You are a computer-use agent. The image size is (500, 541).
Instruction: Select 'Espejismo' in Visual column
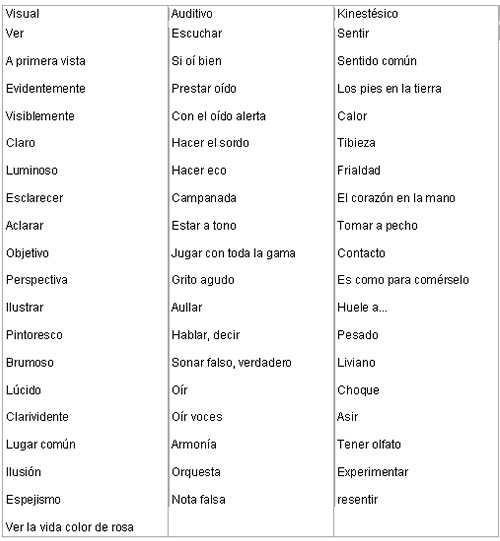[33, 500]
